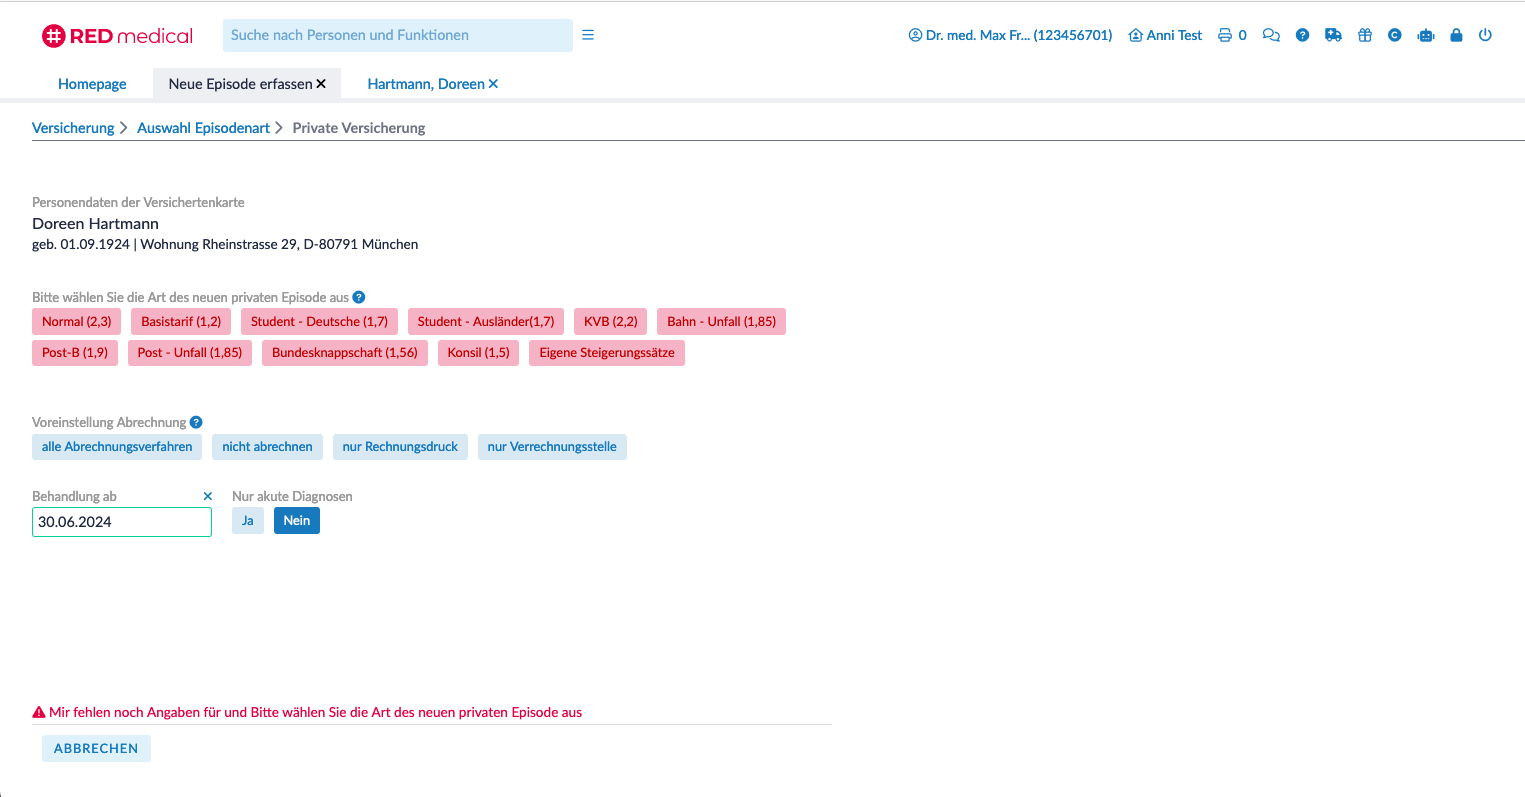Viewport: 1525px width, 797px height.
Task: Switch to the Hartmann, Doreen tab
Action: click(425, 84)
